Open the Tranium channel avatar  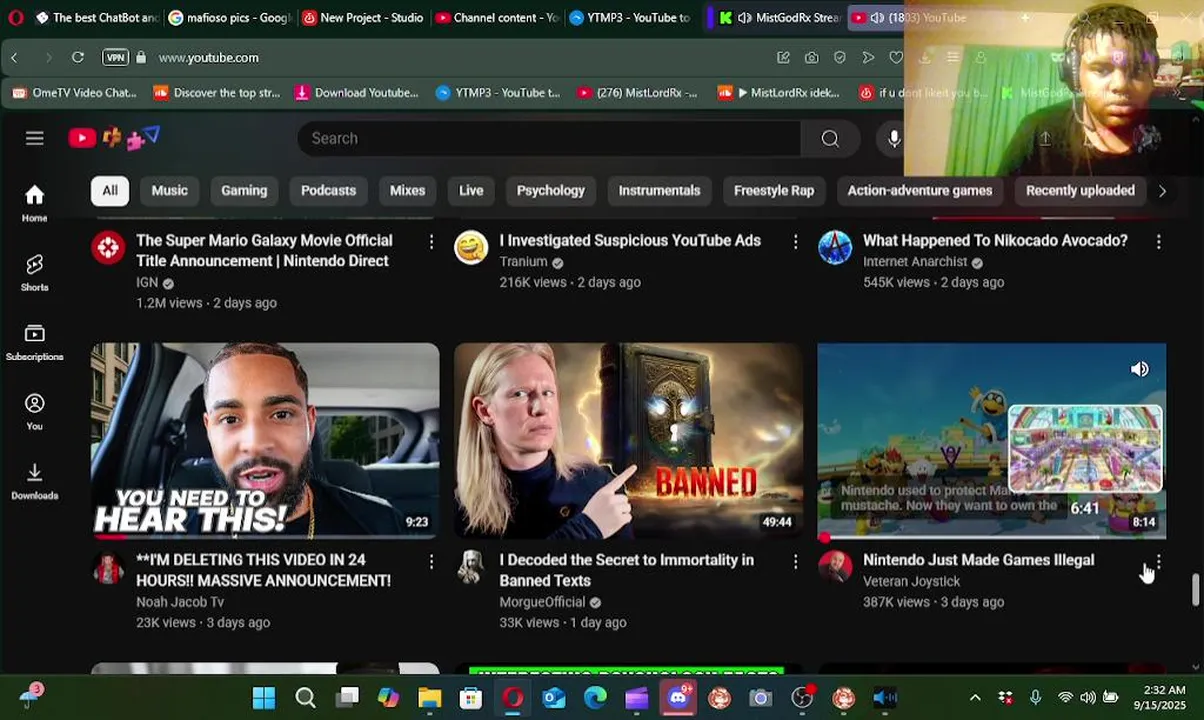[471, 246]
